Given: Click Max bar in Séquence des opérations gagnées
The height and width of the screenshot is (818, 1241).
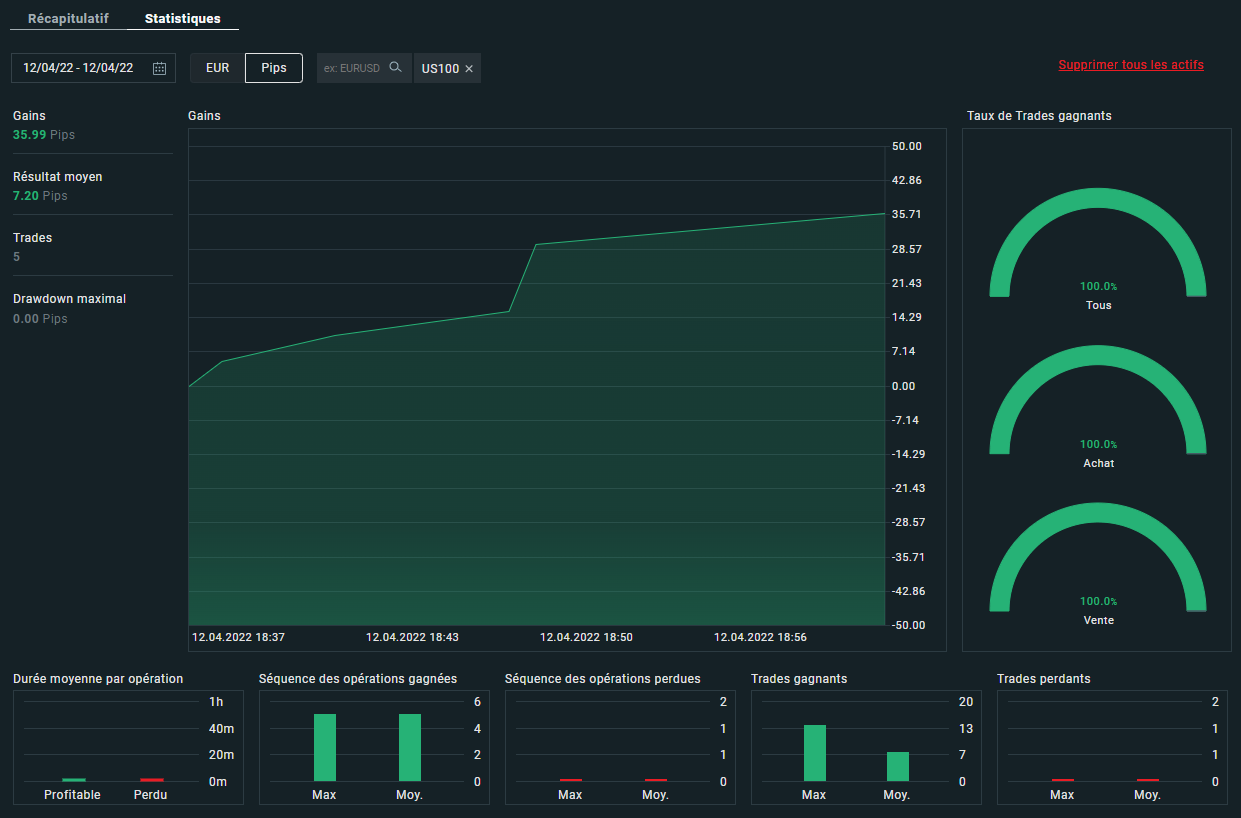Looking at the screenshot, I should point(324,747).
